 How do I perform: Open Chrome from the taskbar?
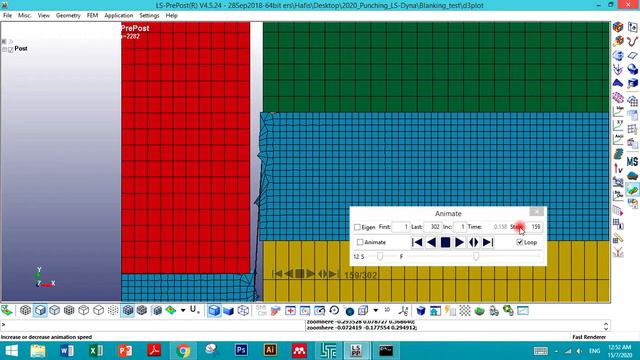coord(183,351)
